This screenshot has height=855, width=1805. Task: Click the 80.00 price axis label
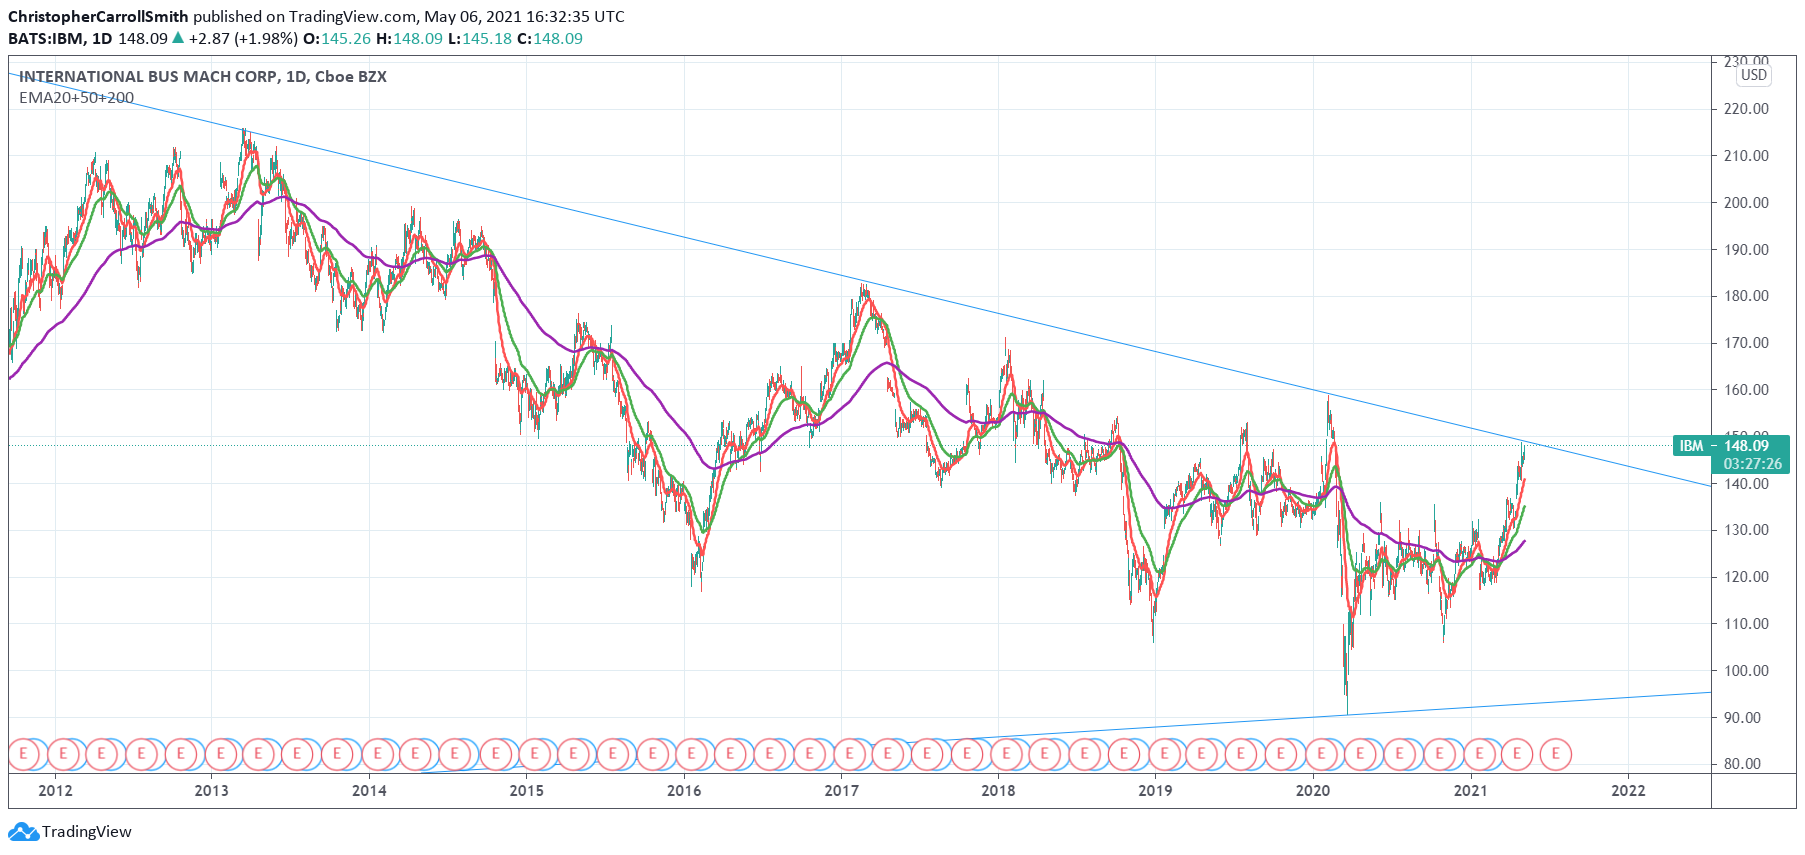click(1743, 764)
